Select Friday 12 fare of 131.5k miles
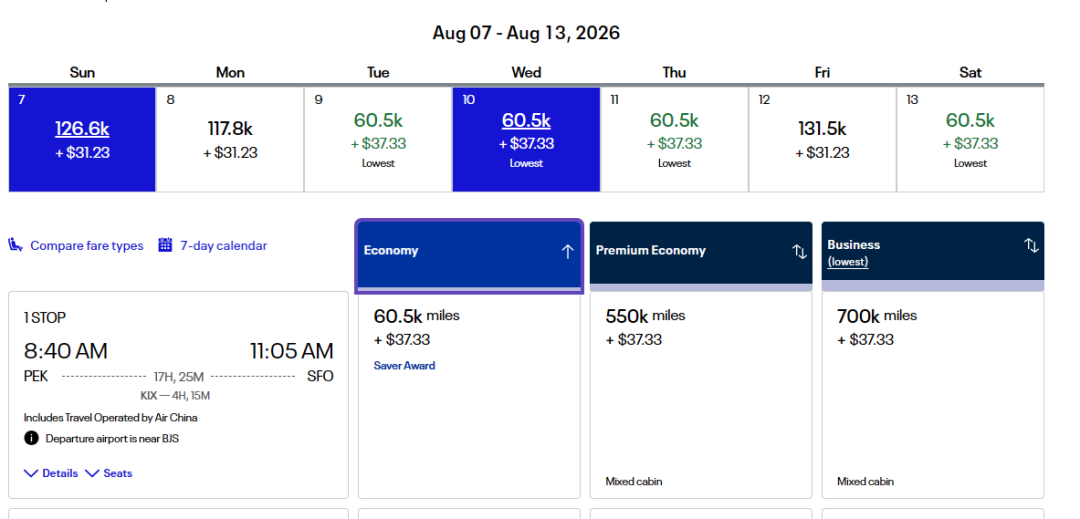Viewport: 1080px width, 519px height. [x=822, y=139]
